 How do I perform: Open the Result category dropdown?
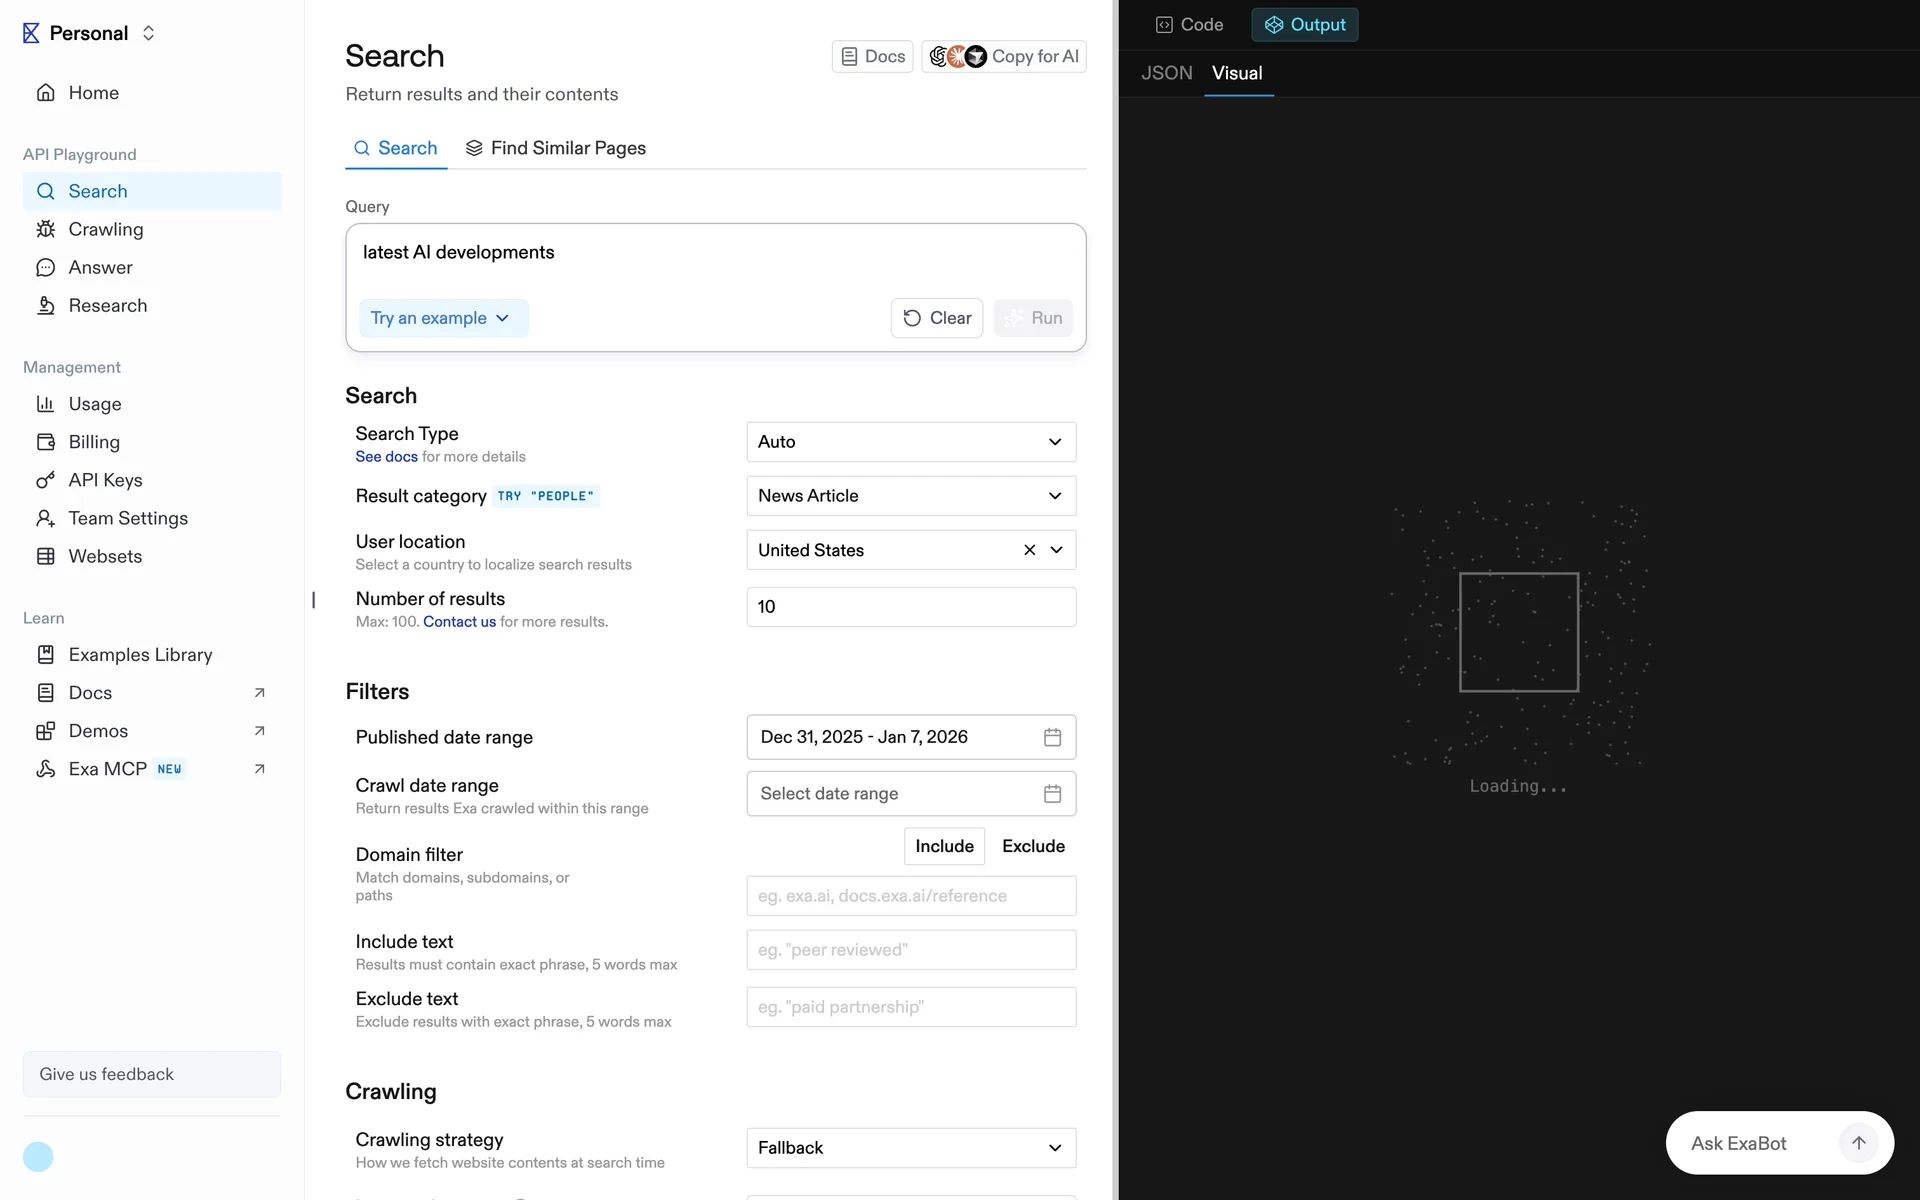[910, 496]
